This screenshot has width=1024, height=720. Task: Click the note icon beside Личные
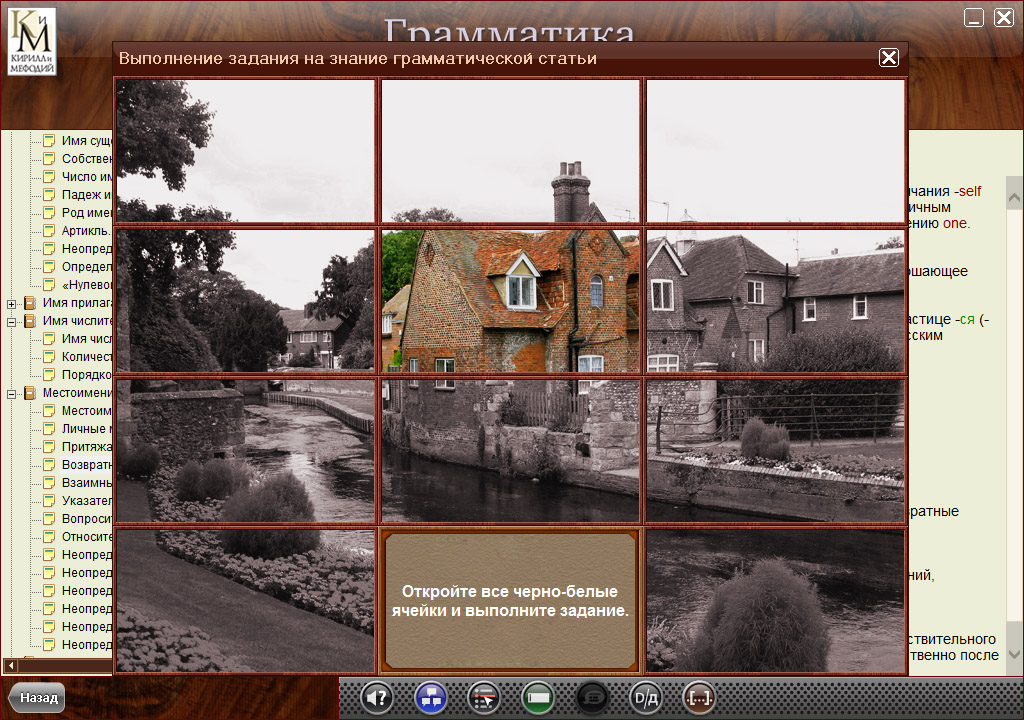click(49, 429)
